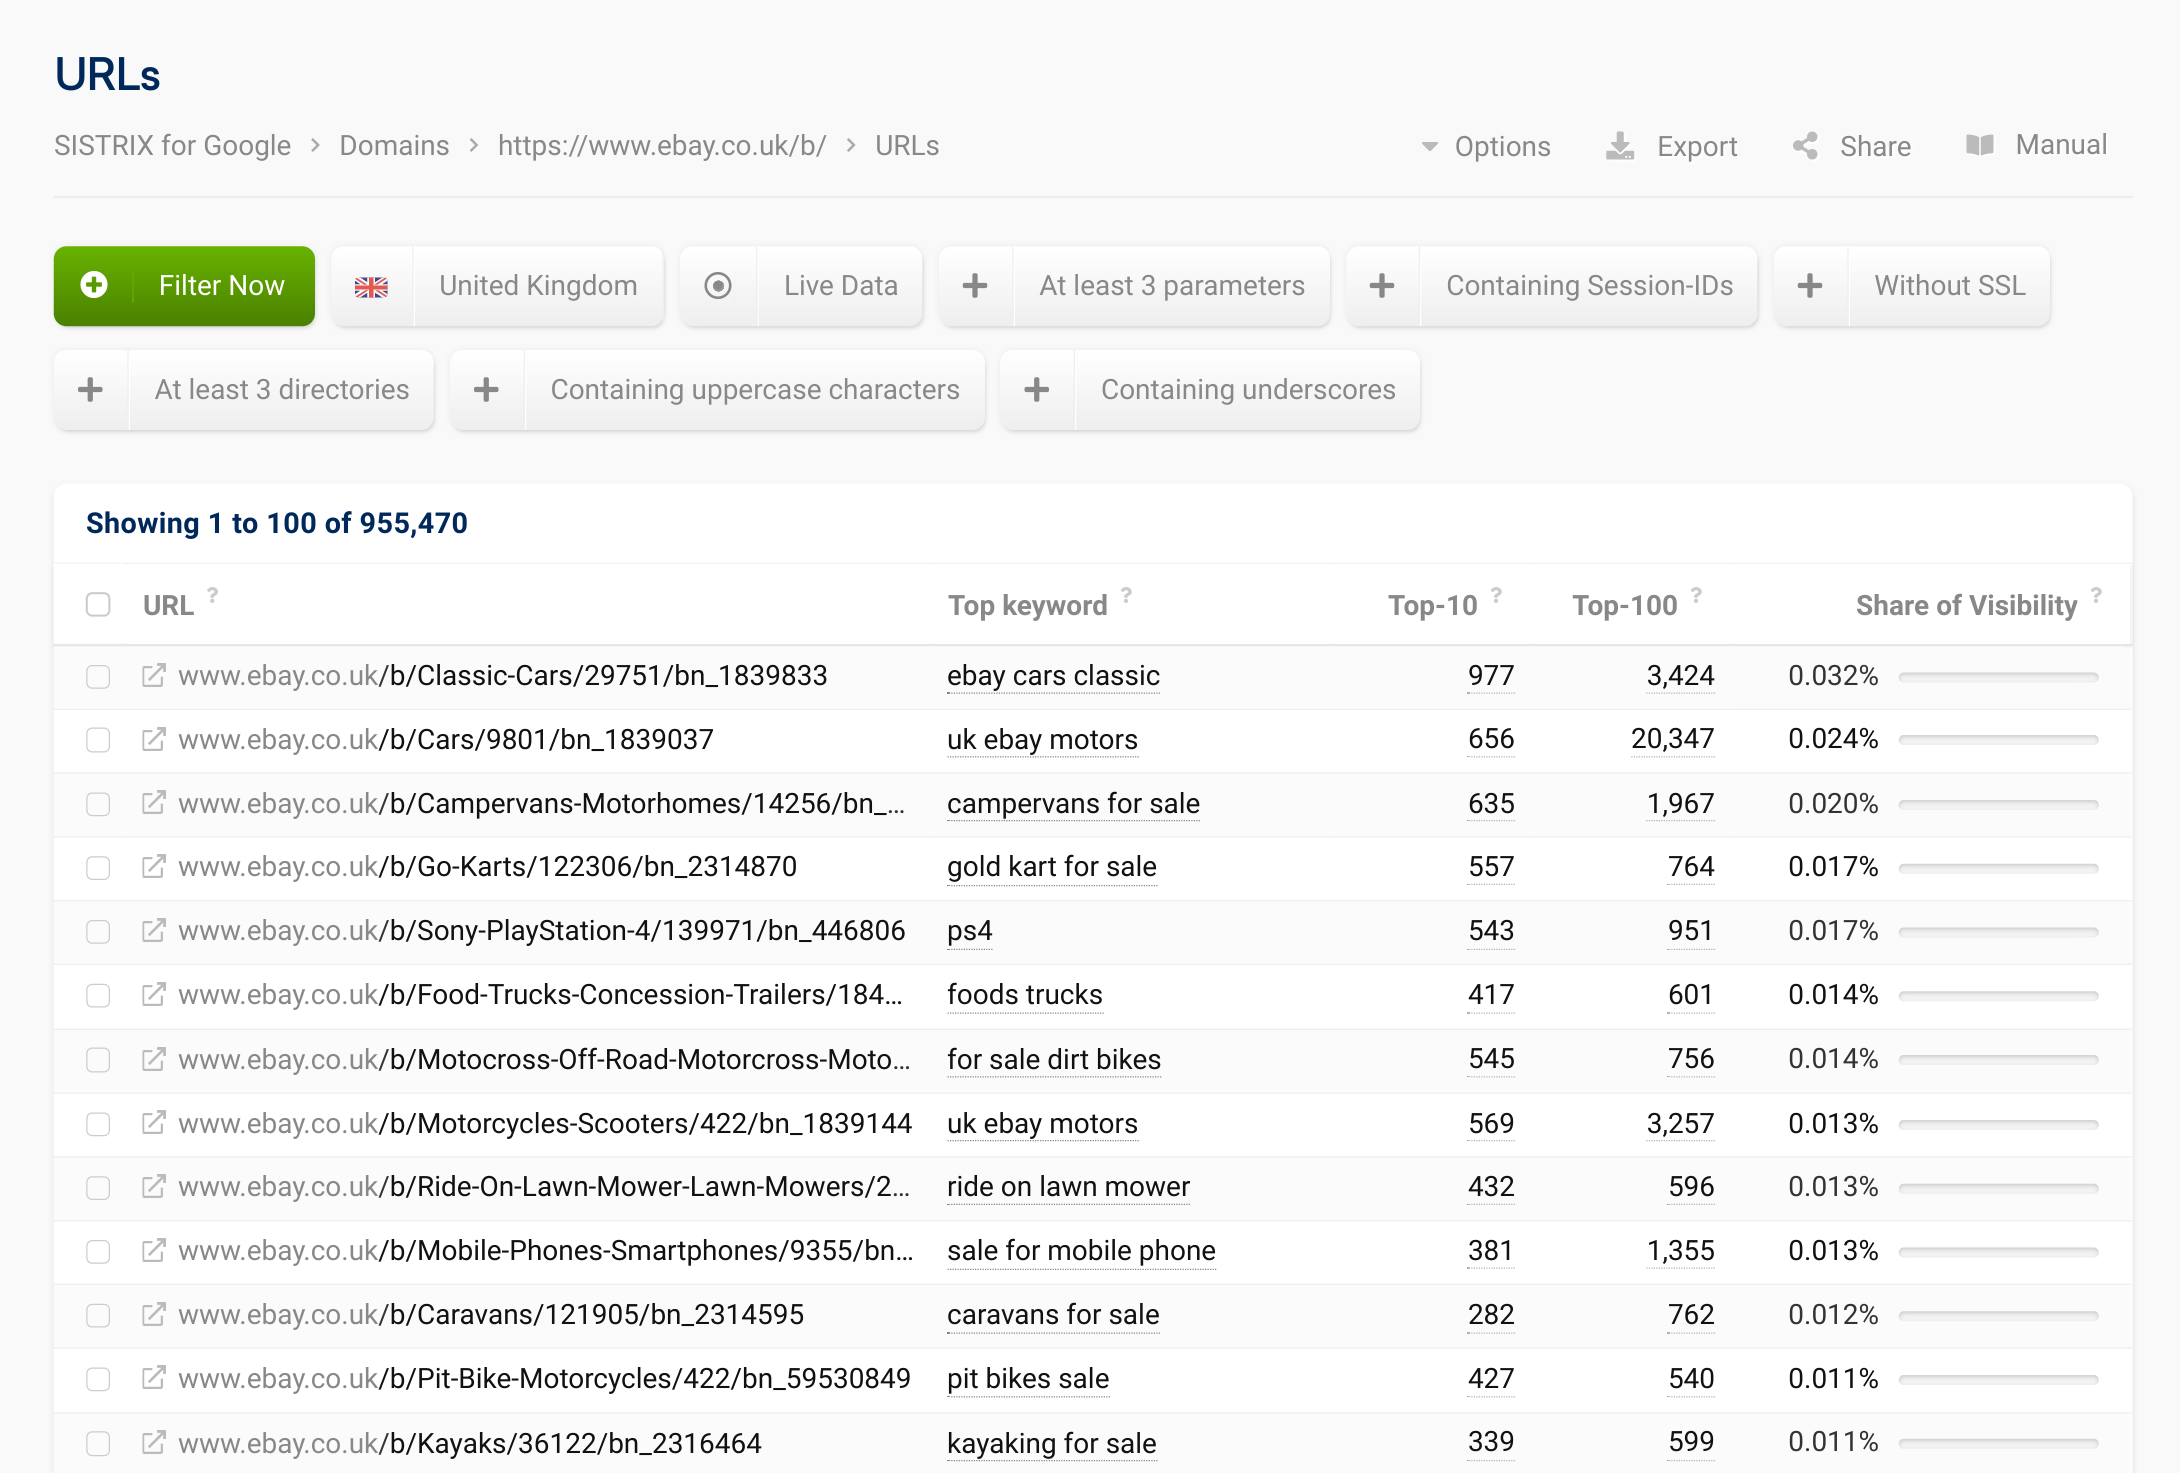Click Top-100 value 20,347
The image size is (2180, 1473).
[x=1672, y=739]
